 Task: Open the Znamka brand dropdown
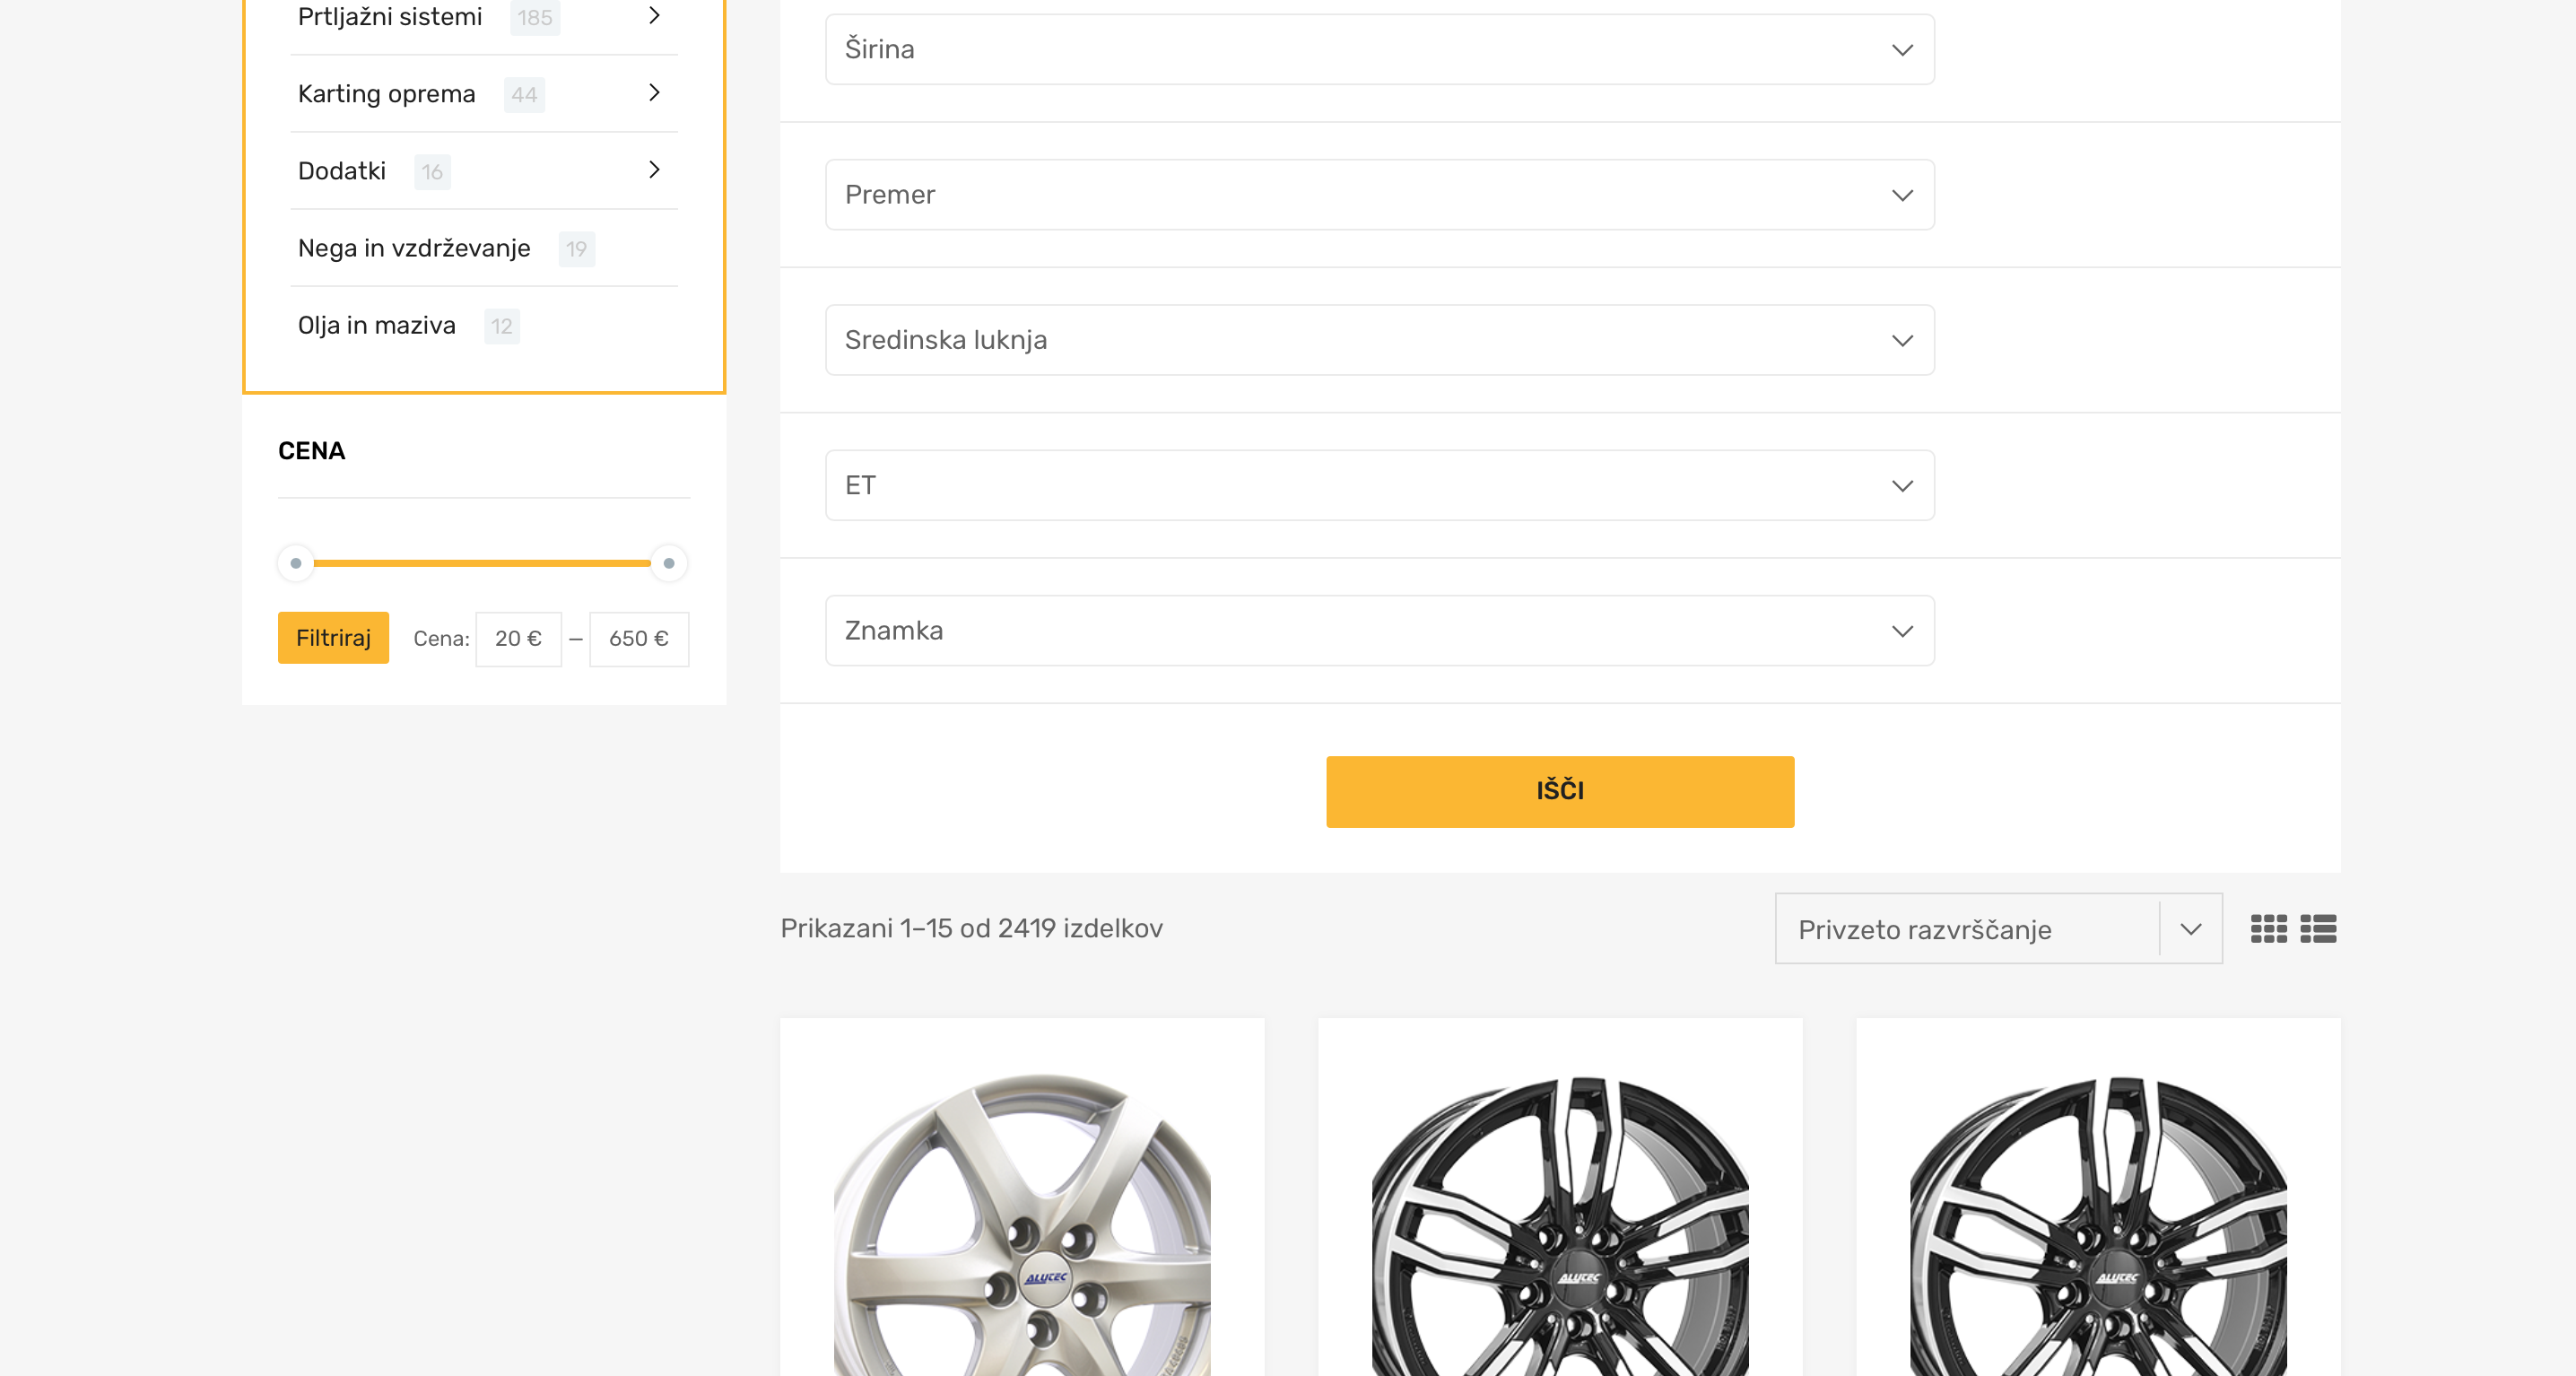coord(1379,631)
